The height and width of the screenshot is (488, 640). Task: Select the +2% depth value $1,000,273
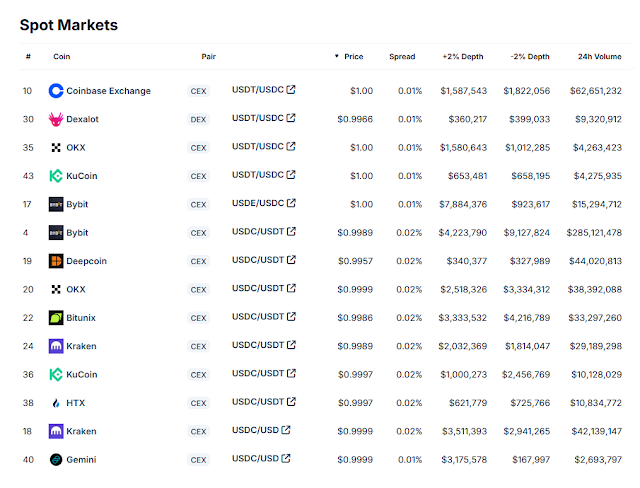(464, 375)
